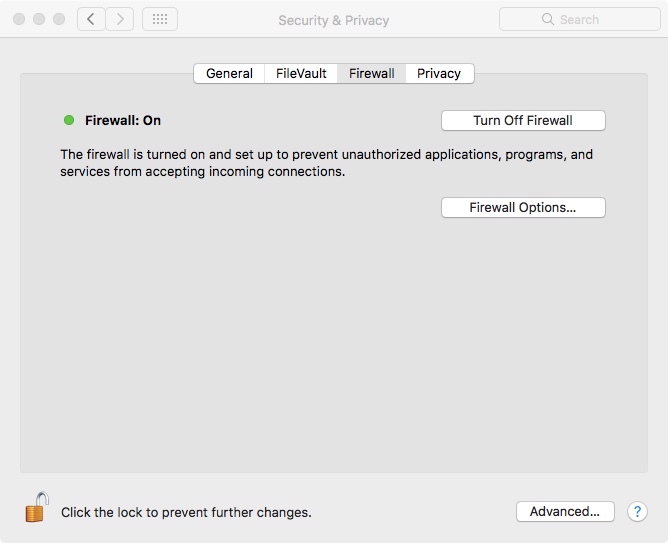
Task: Click the magnifying glass search icon
Action: point(548,19)
